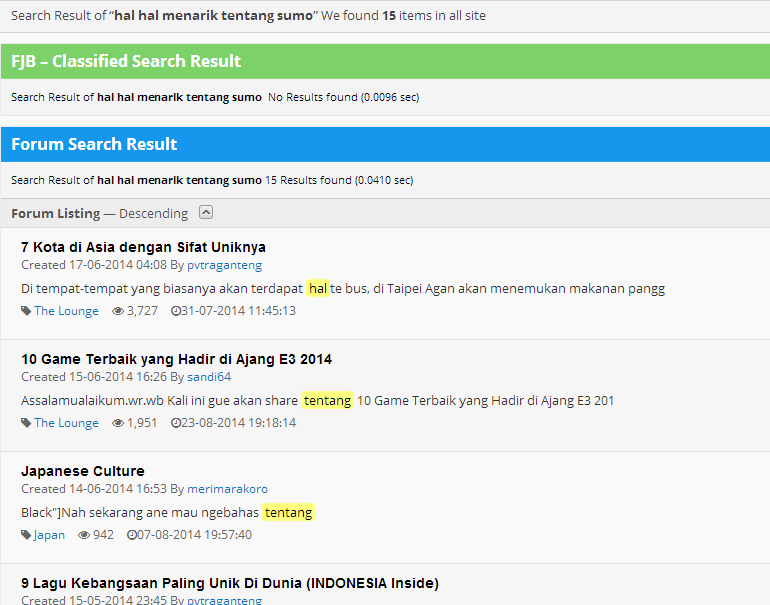Screen dimensions: 770x605
Task: Click Created 14-06-2014 16:53 text
Action: click(x=94, y=489)
